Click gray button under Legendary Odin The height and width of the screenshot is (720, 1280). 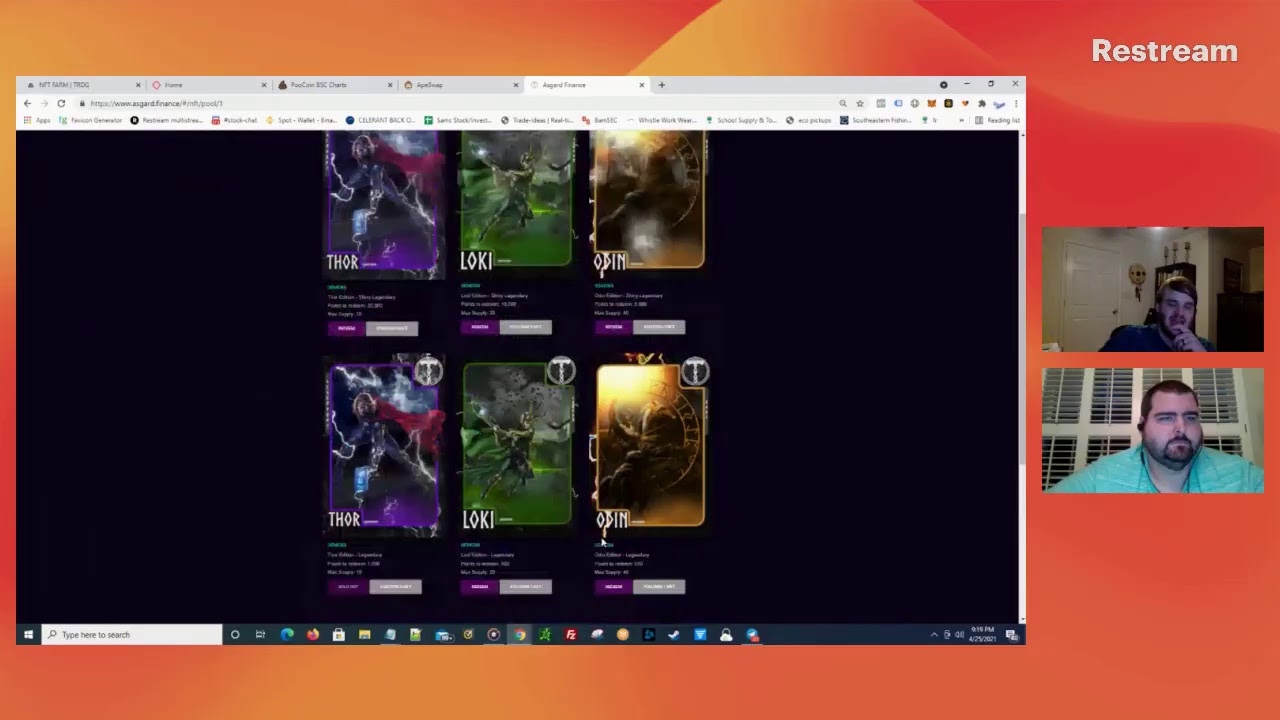point(659,587)
